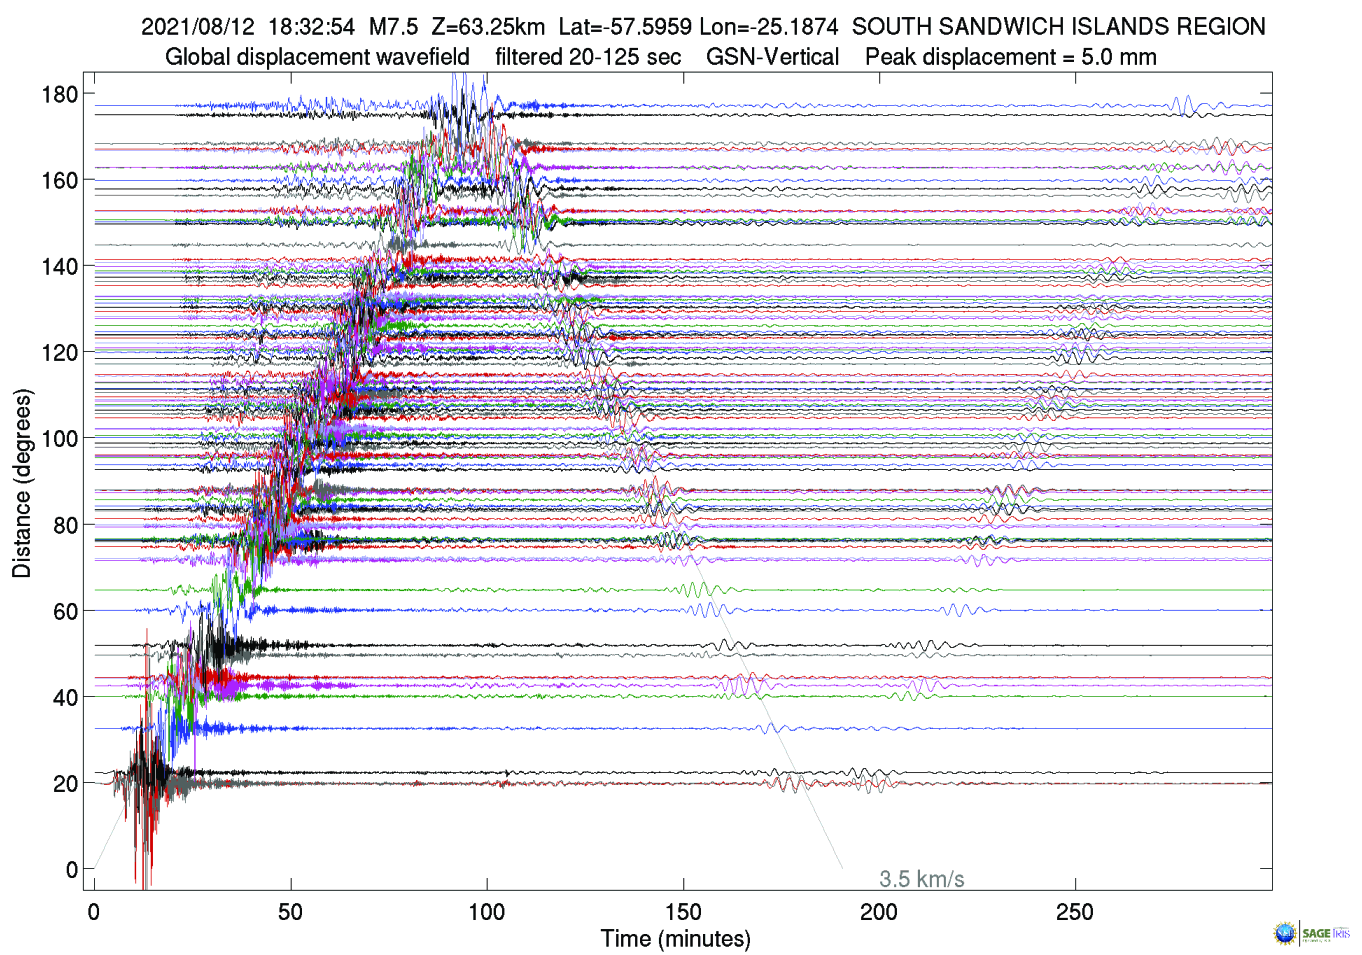
Task: Click the green SAGE logo text
Action: pos(1315,933)
